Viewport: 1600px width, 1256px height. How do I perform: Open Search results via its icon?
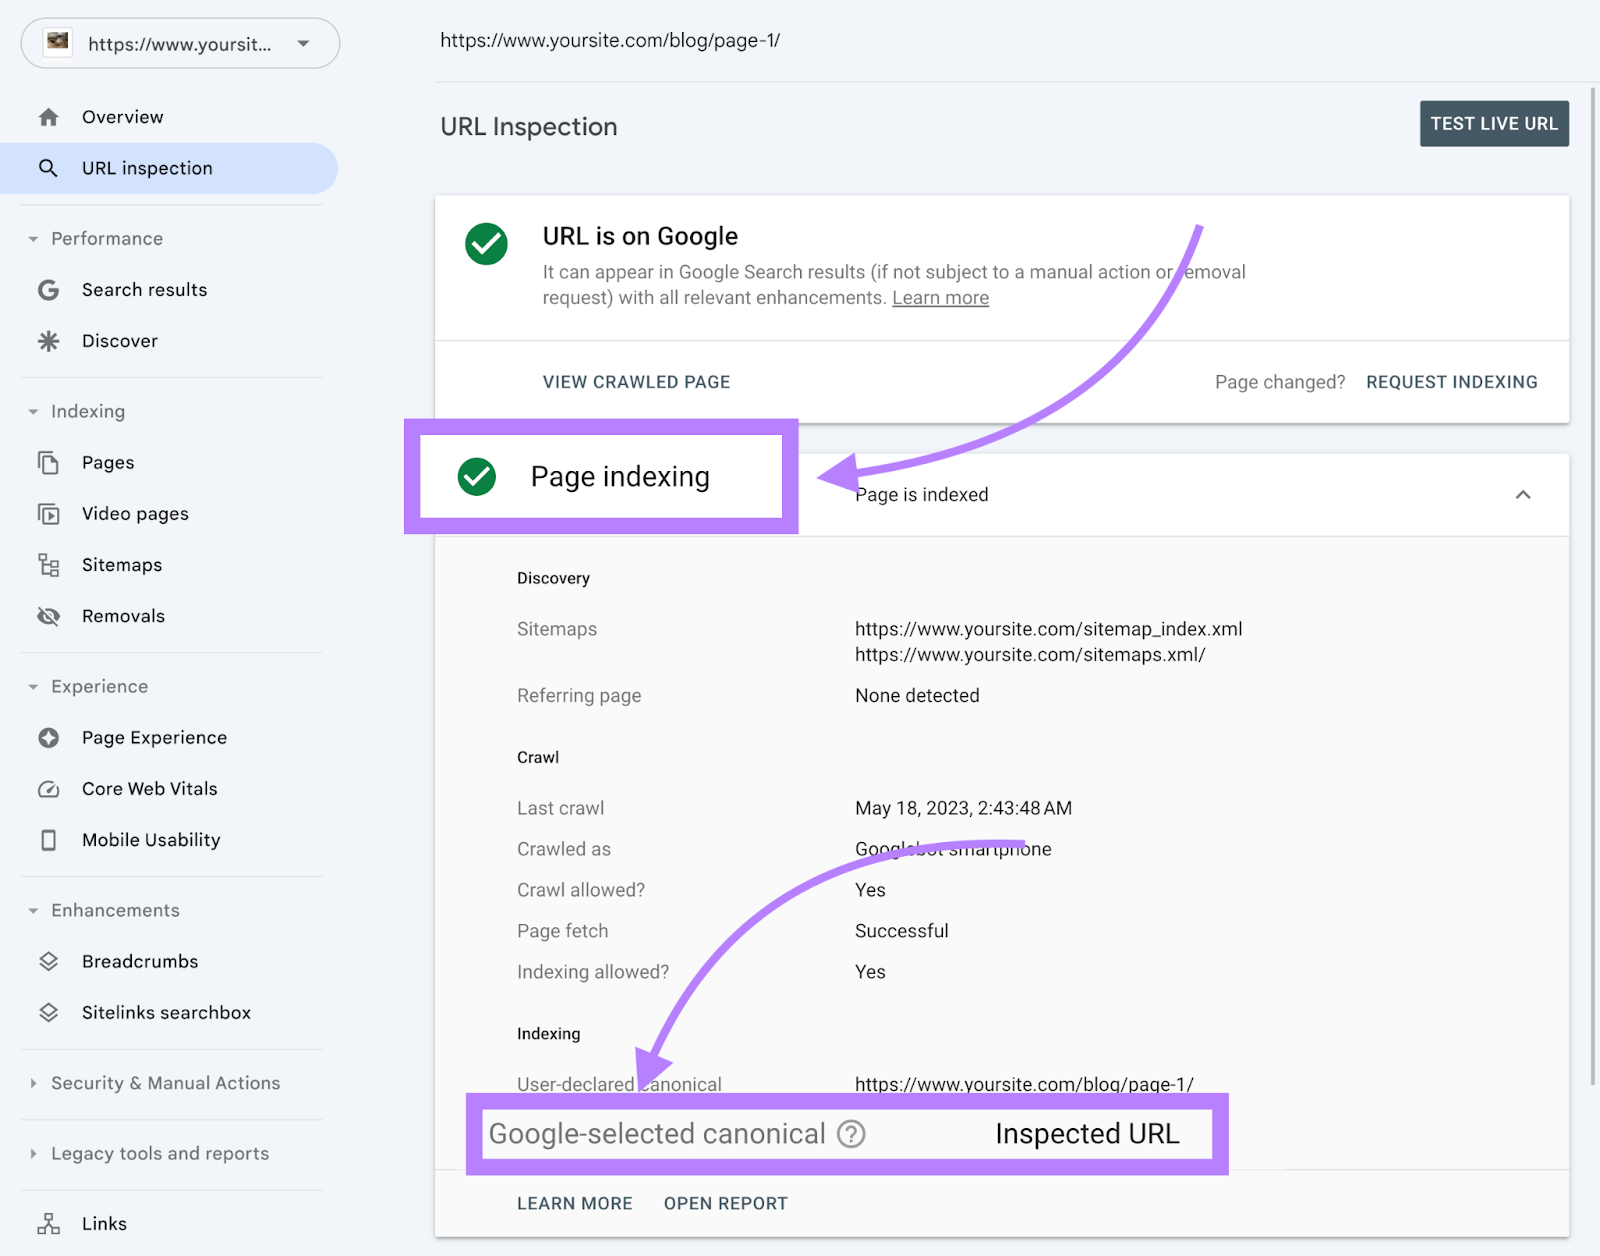click(x=48, y=290)
